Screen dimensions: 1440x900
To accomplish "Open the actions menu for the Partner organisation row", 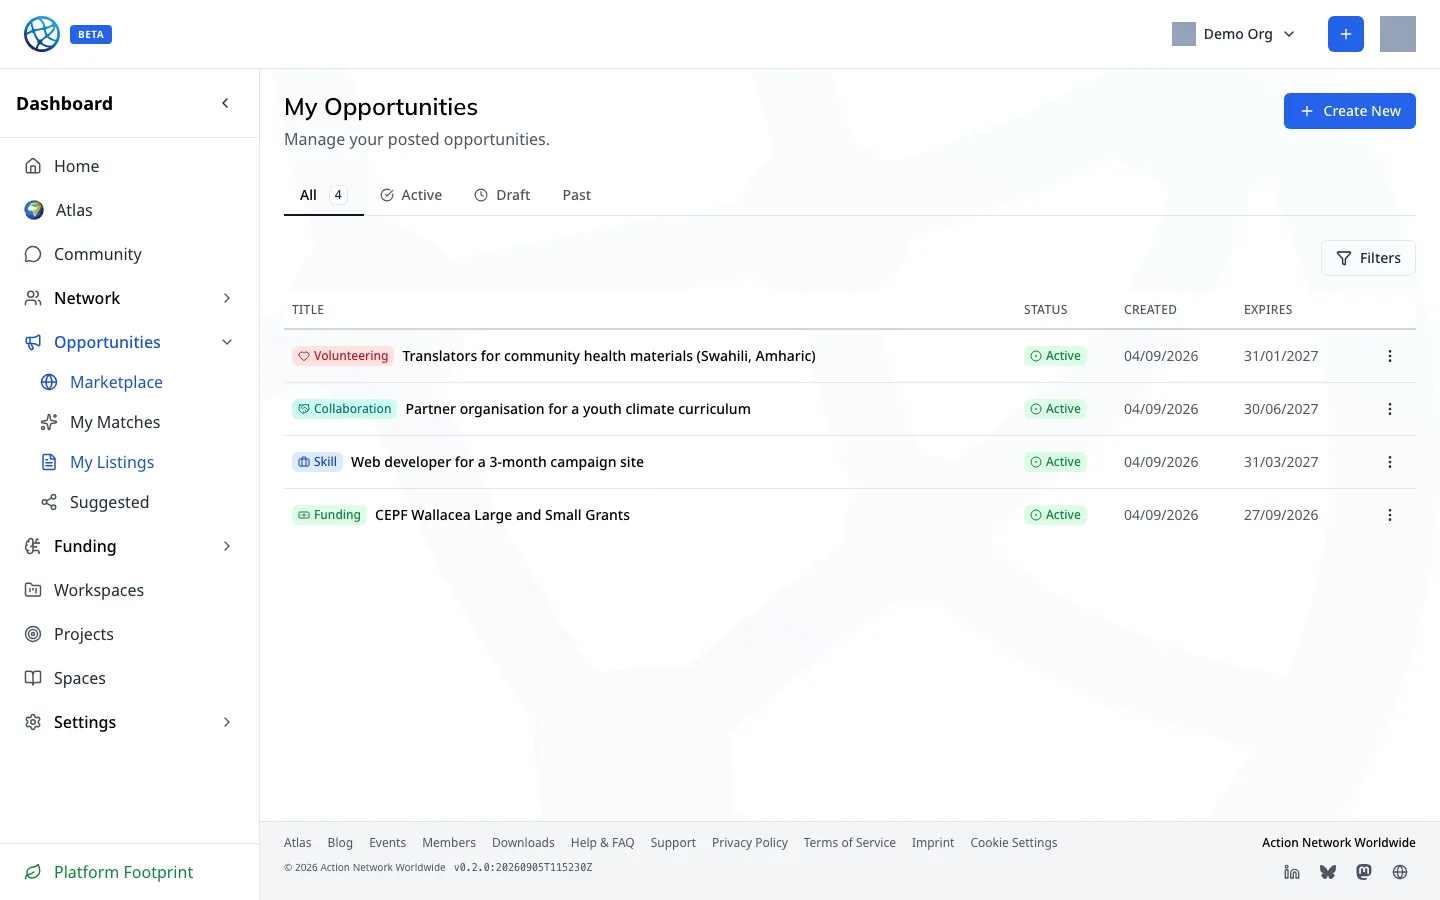I will [x=1390, y=409].
